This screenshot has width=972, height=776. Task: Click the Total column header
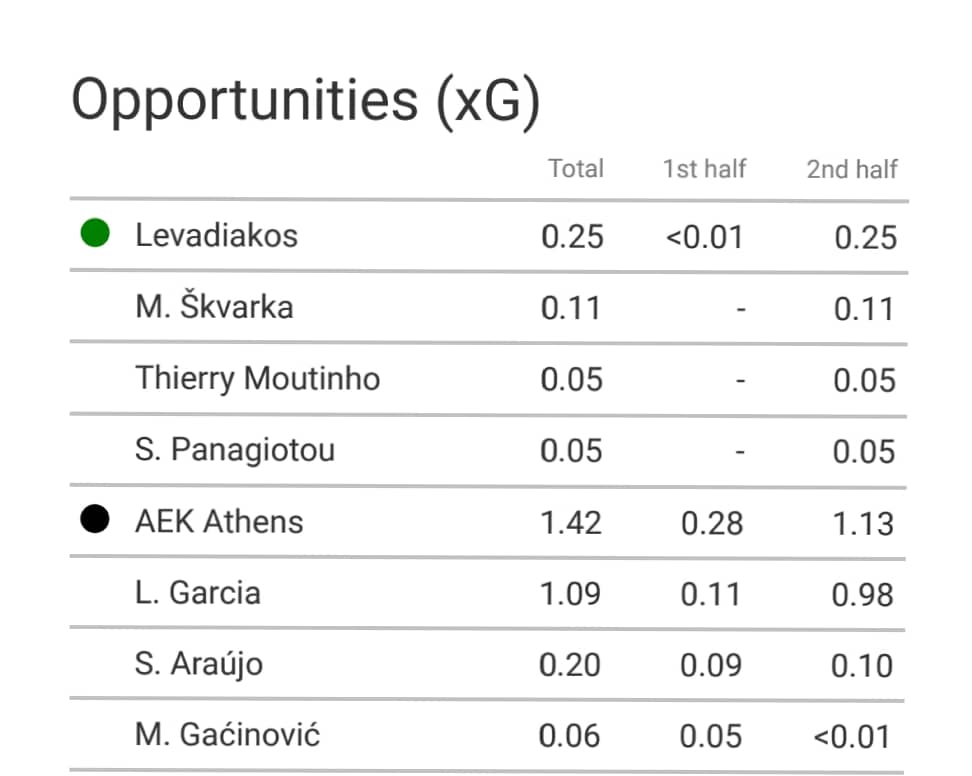[576, 169]
